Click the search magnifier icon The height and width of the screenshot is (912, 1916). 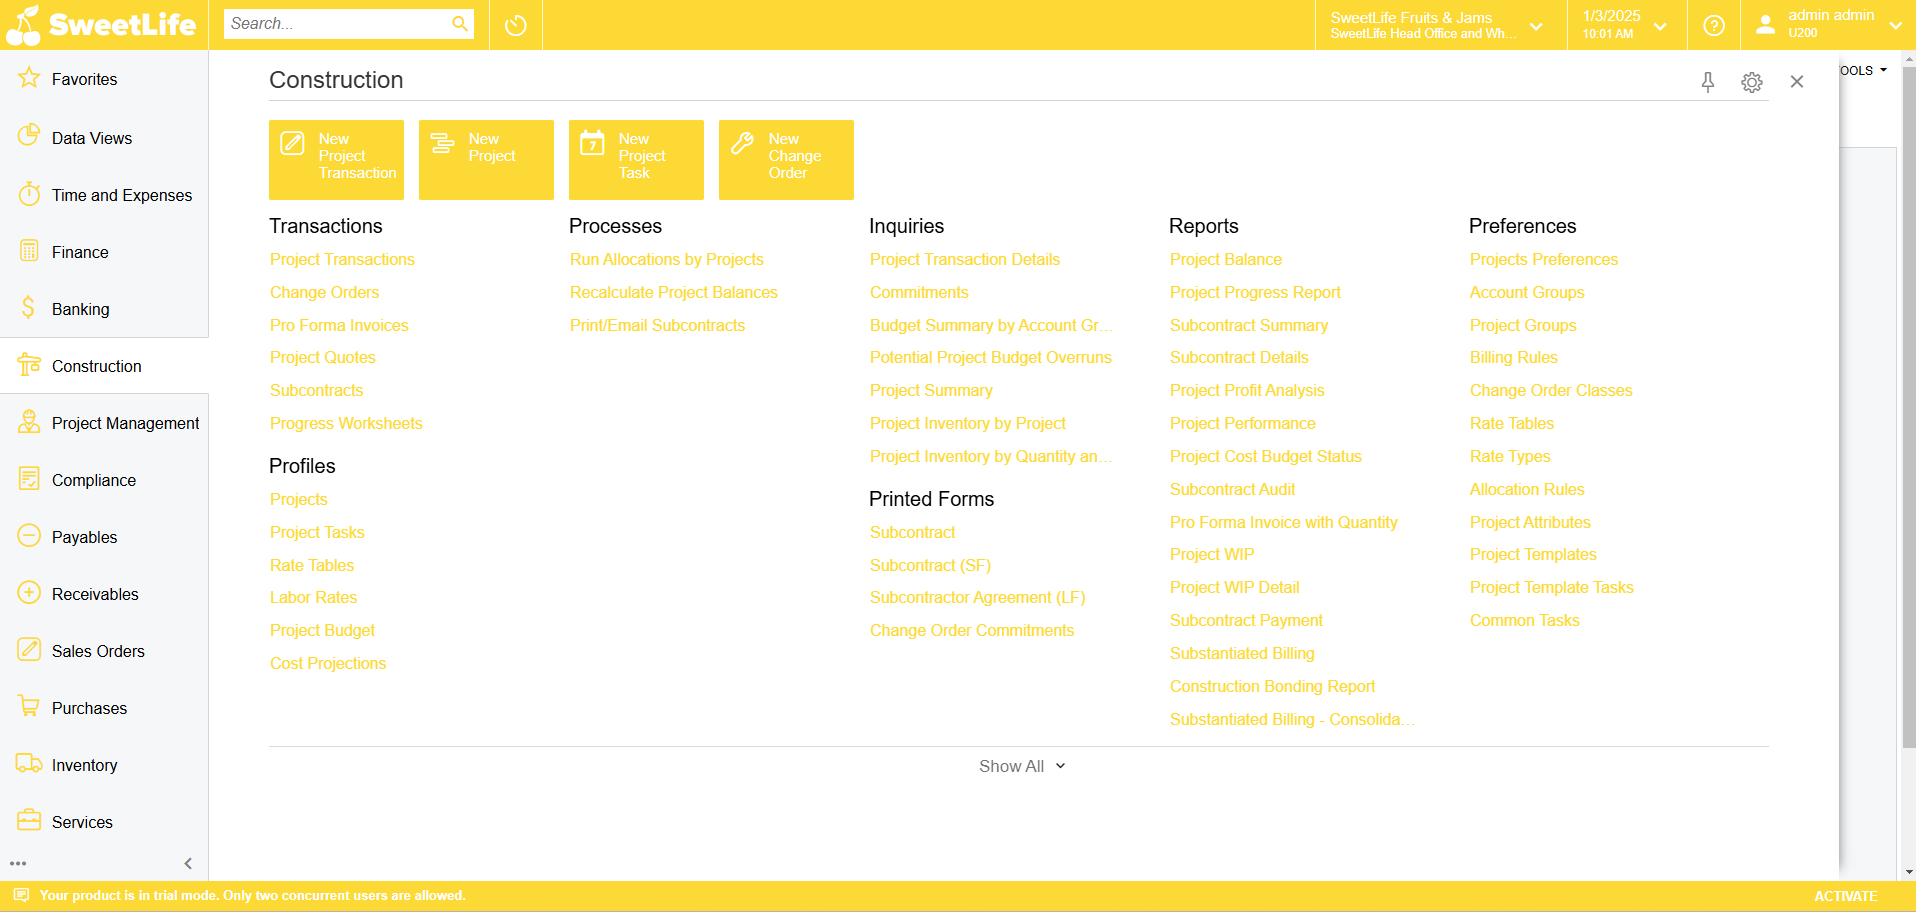tap(459, 24)
